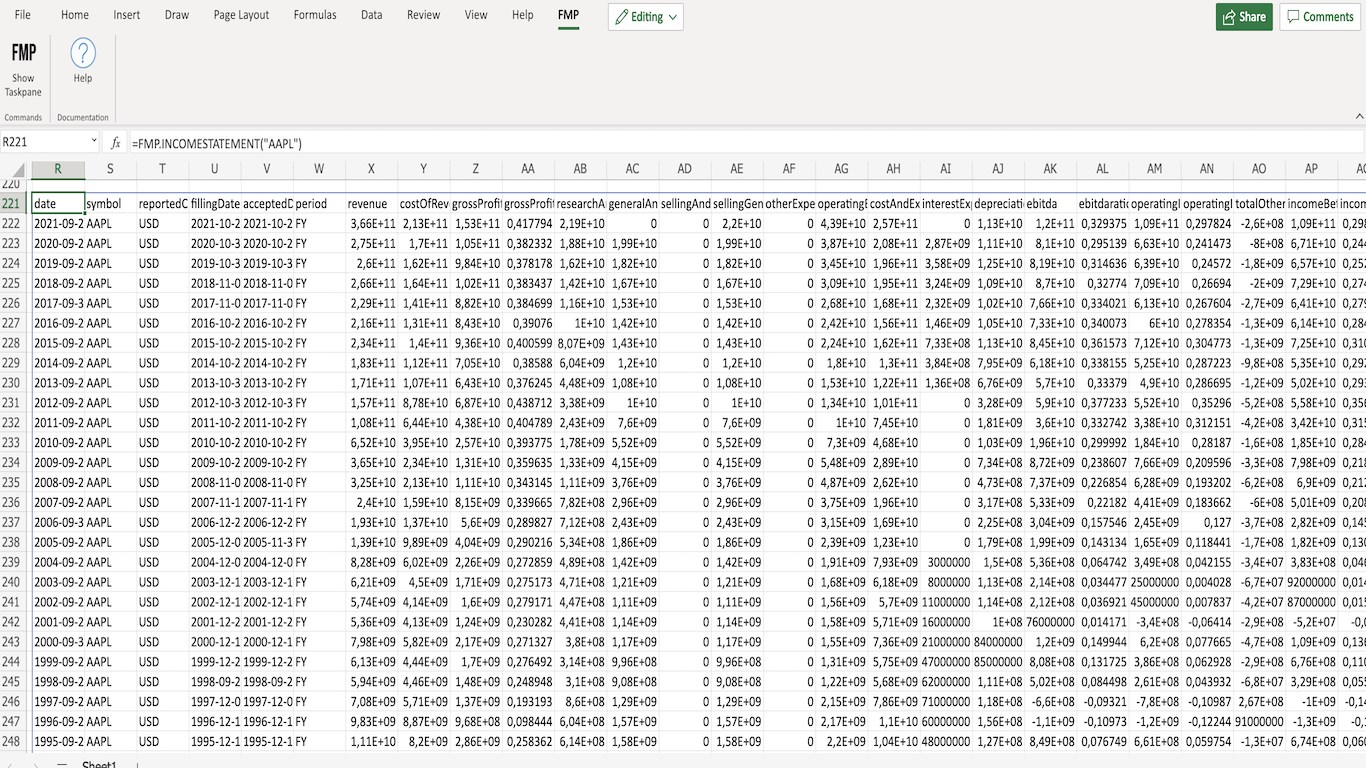1366x768 pixels.
Task: Select cell with value "45000000"
Action: [x=1155, y=602]
